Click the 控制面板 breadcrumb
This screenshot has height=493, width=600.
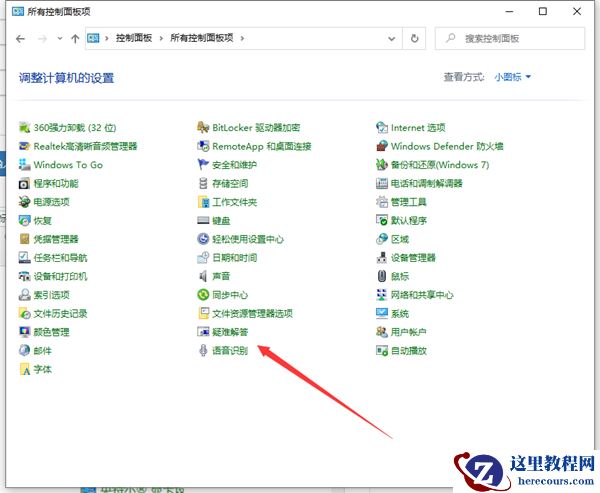pyautogui.click(x=134, y=38)
